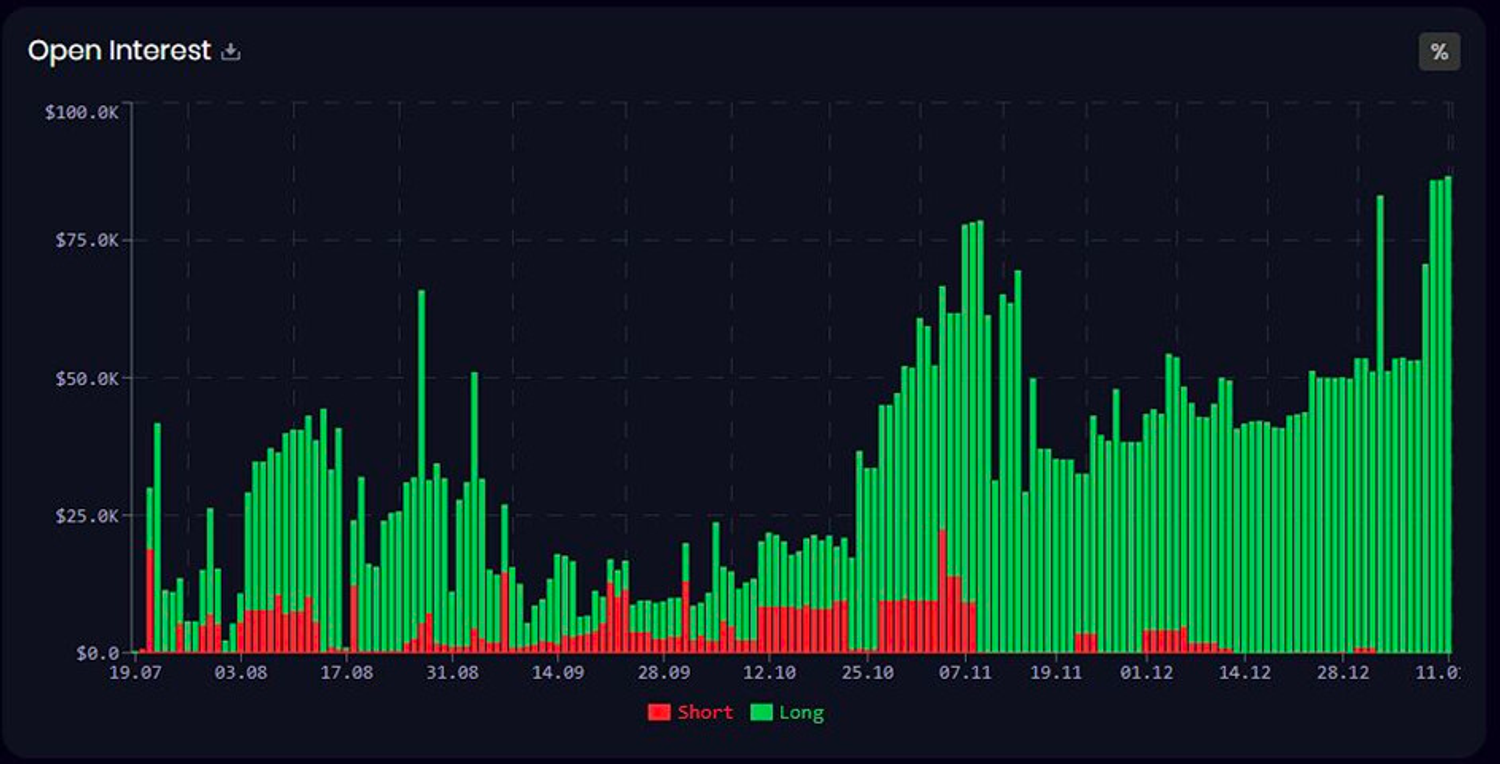
Task: Select the 01.12 date tick label
Action: point(1147,673)
